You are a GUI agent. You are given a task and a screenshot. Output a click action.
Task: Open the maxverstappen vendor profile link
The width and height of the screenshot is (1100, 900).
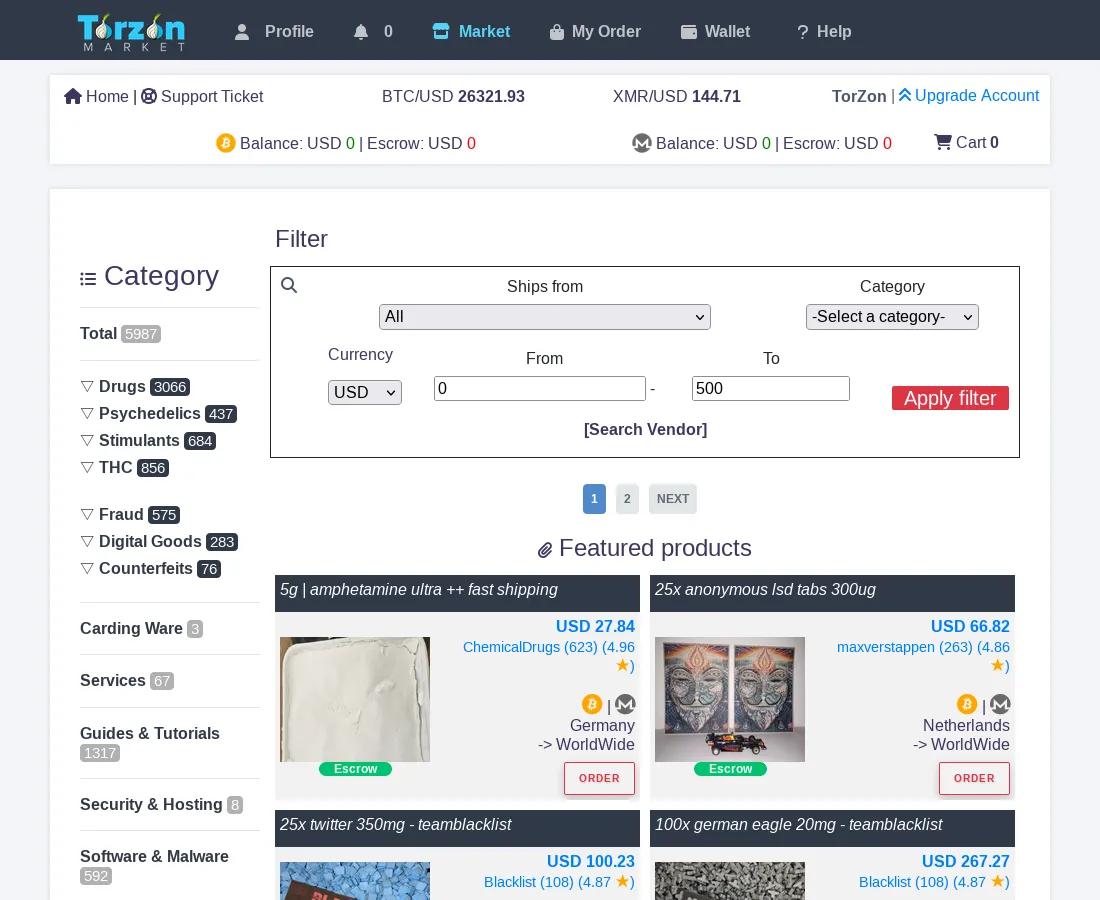(x=923, y=656)
